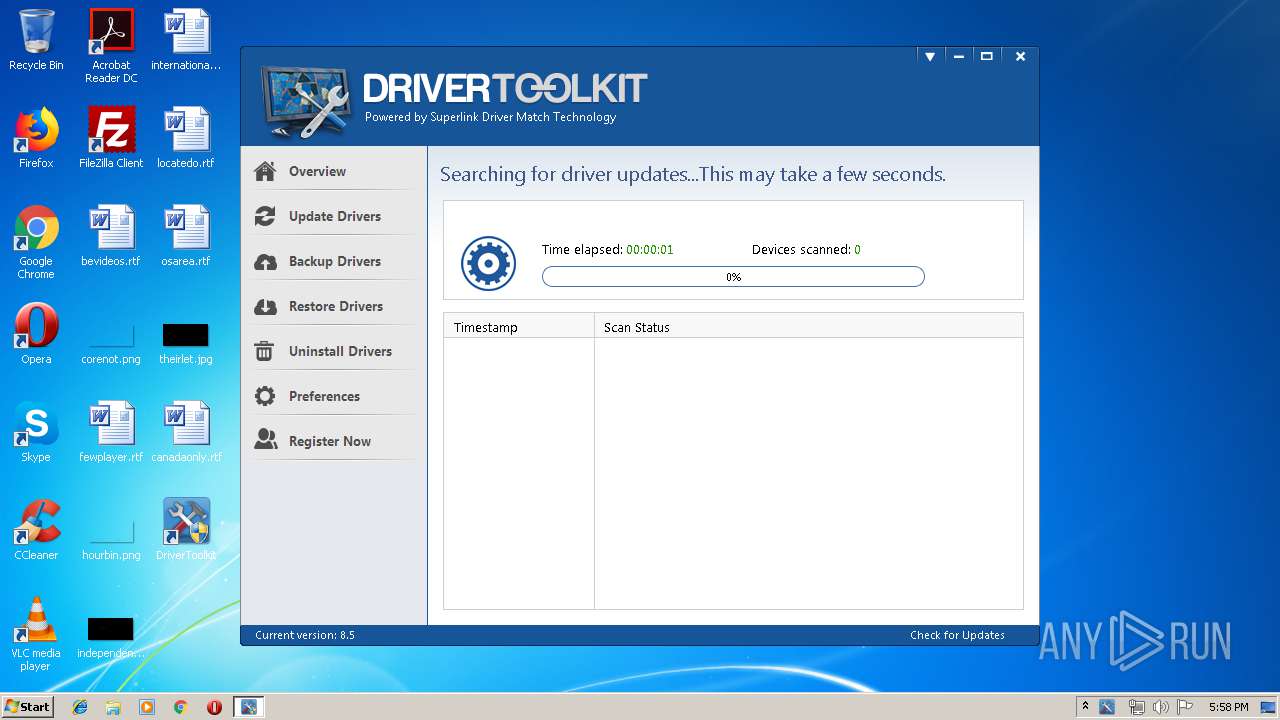Select the CCleaner desktop icon

[36, 531]
